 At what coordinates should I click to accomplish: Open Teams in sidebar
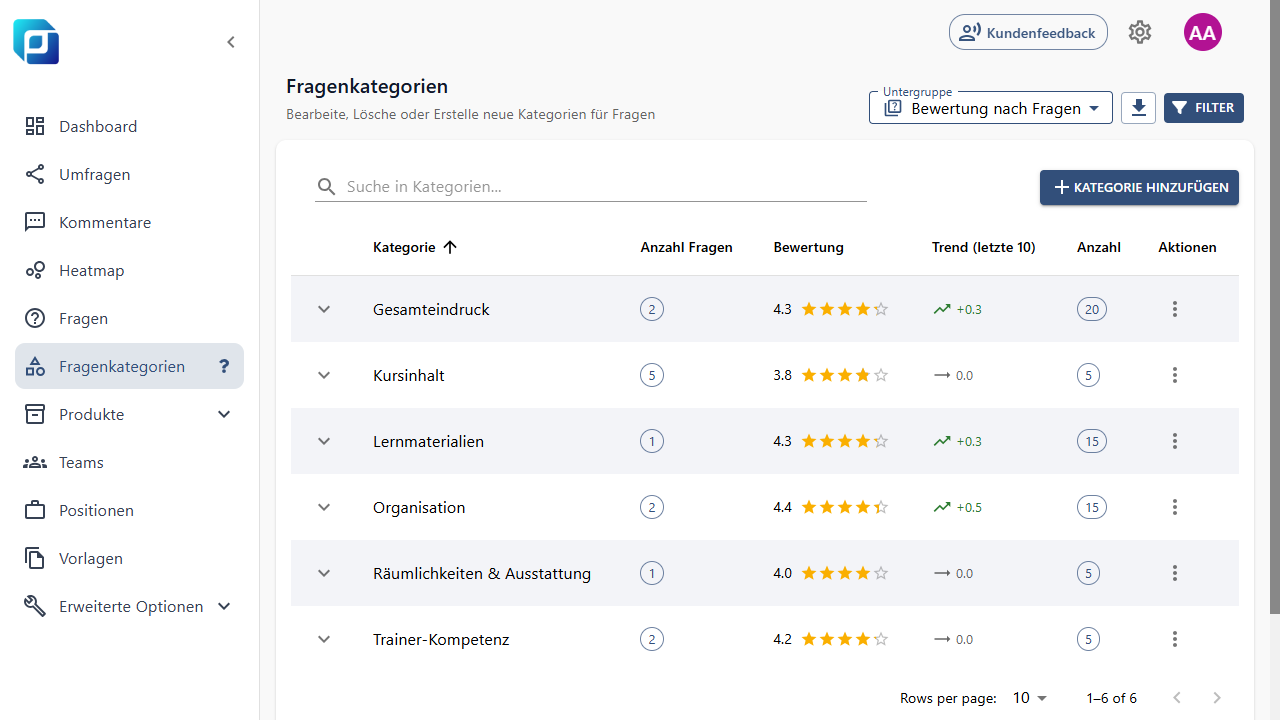pos(129,462)
